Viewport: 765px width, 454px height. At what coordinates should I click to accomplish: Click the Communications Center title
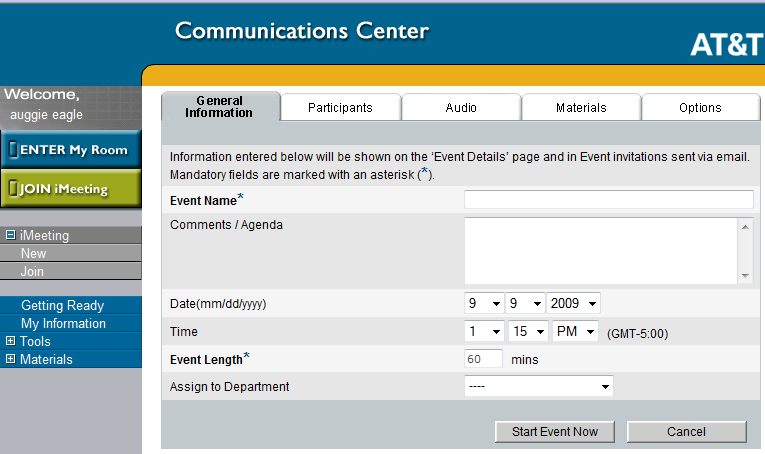coord(302,30)
